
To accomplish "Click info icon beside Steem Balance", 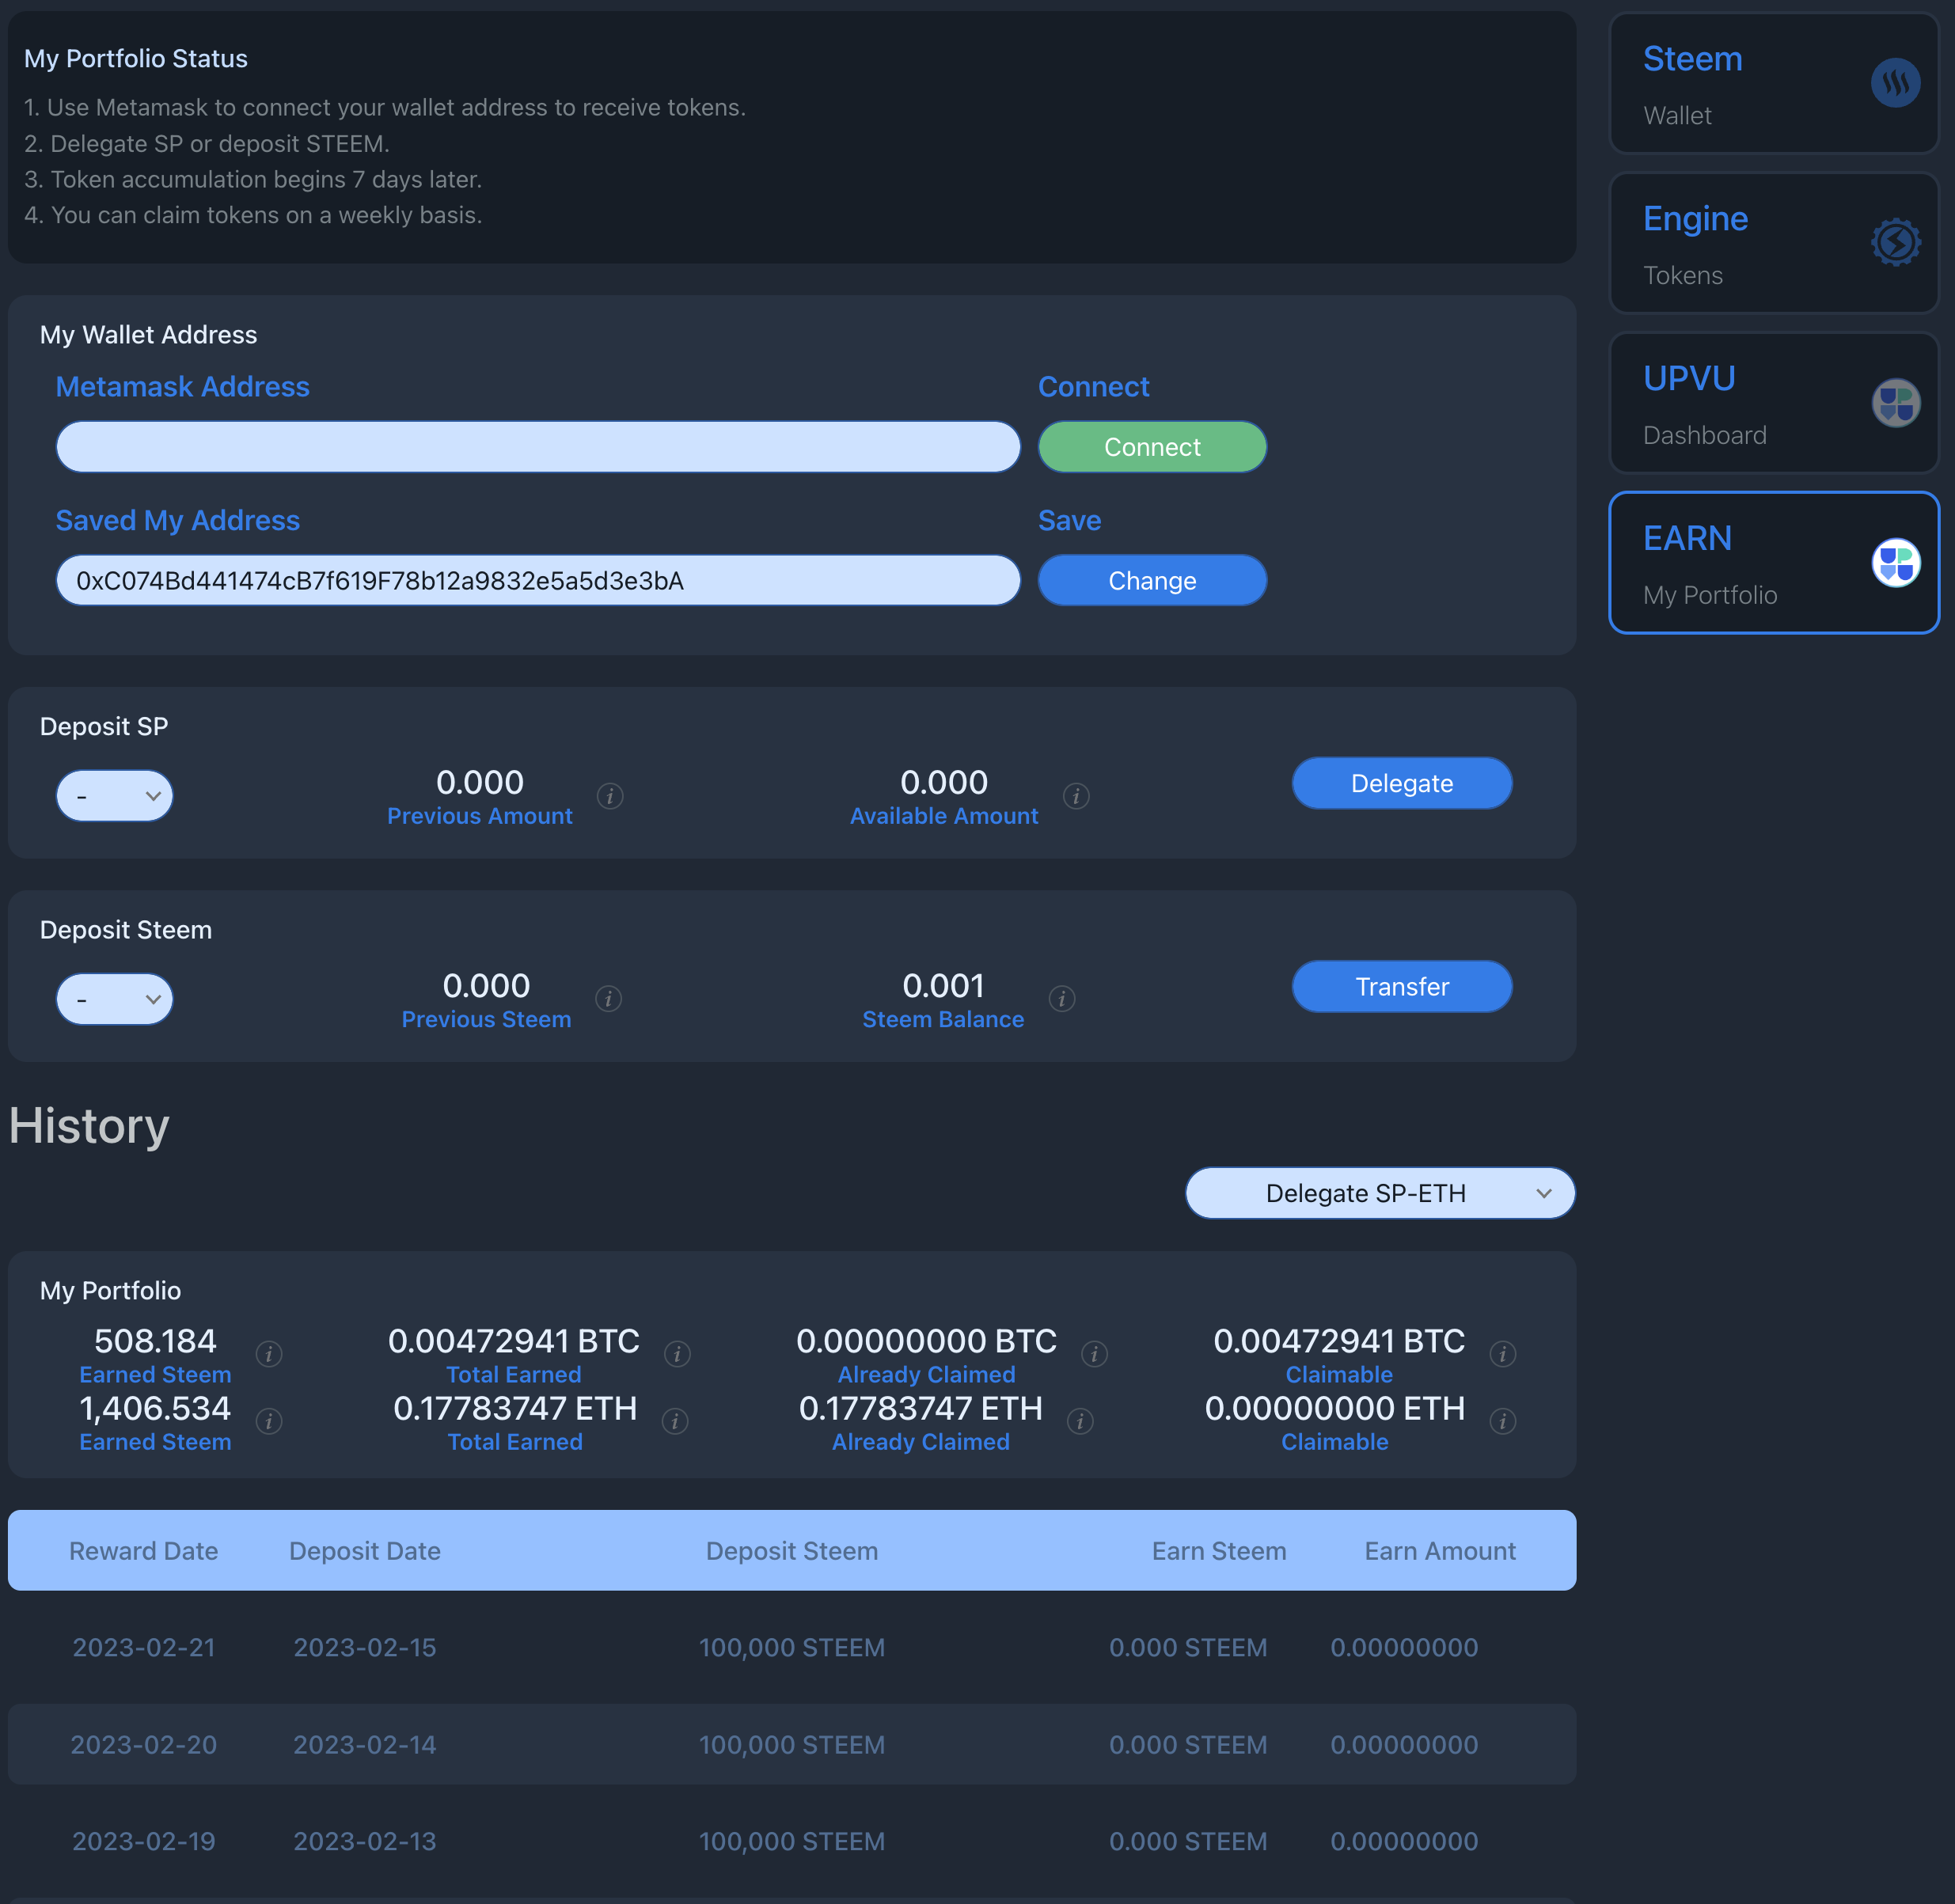I will (x=1062, y=999).
